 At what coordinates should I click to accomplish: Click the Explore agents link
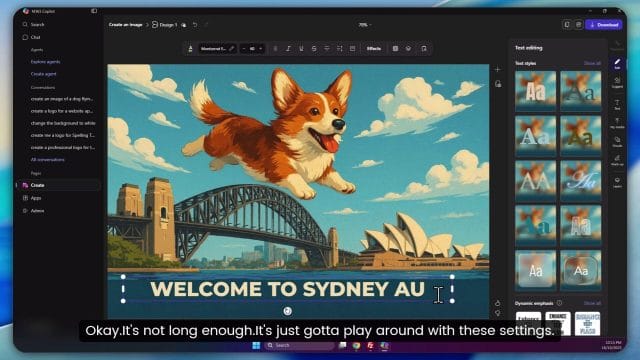pyautogui.click(x=45, y=62)
